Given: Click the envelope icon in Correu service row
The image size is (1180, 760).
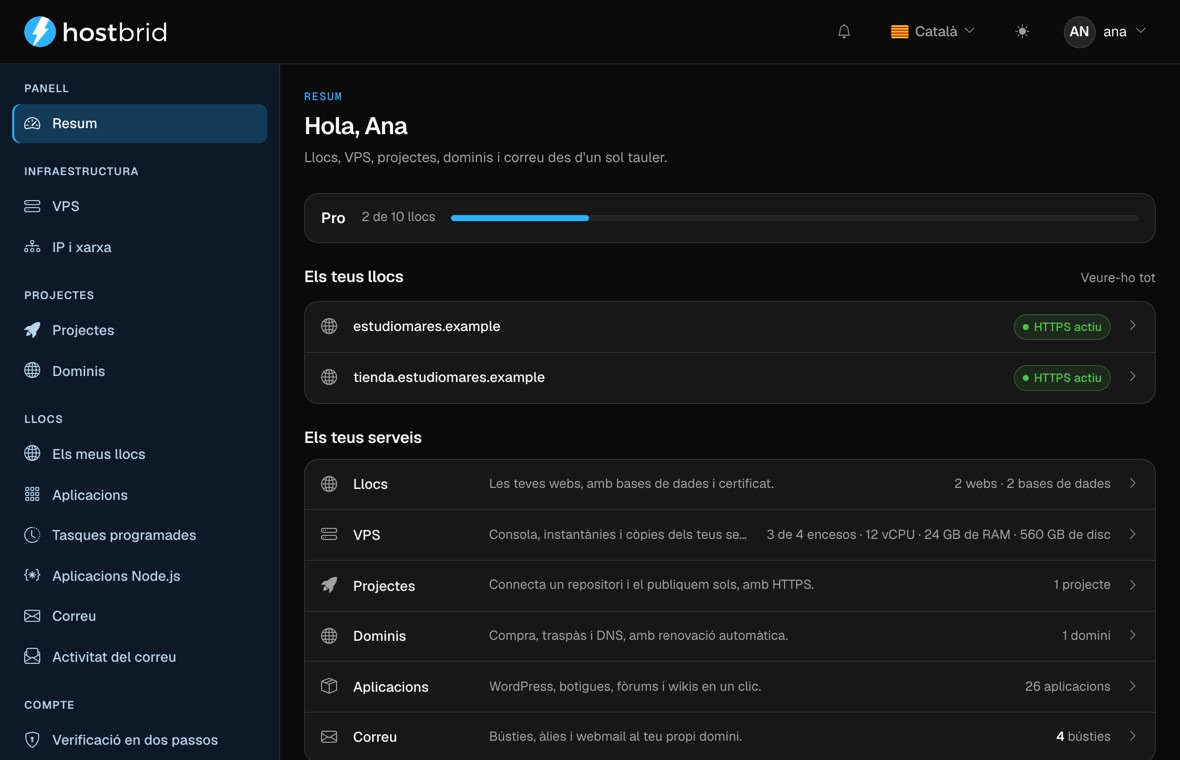Looking at the screenshot, I should [329, 737].
